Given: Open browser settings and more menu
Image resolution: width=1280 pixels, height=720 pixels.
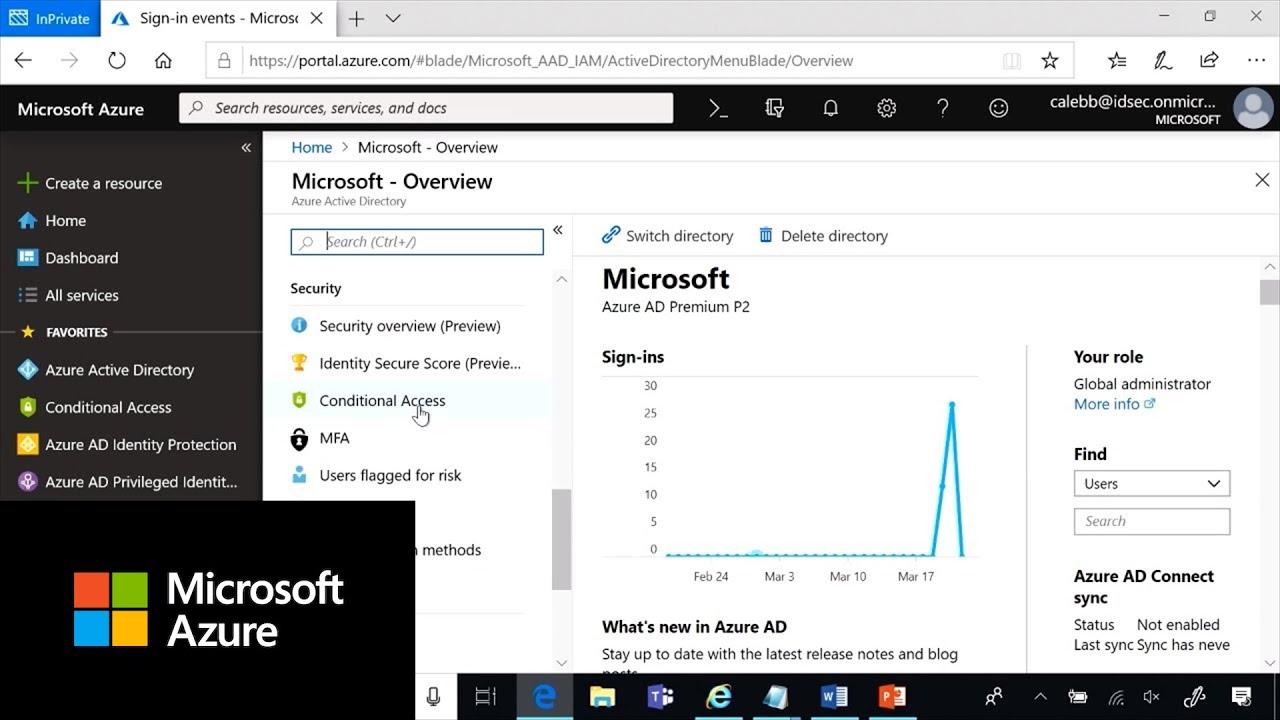Looking at the screenshot, I should (1256, 61).
